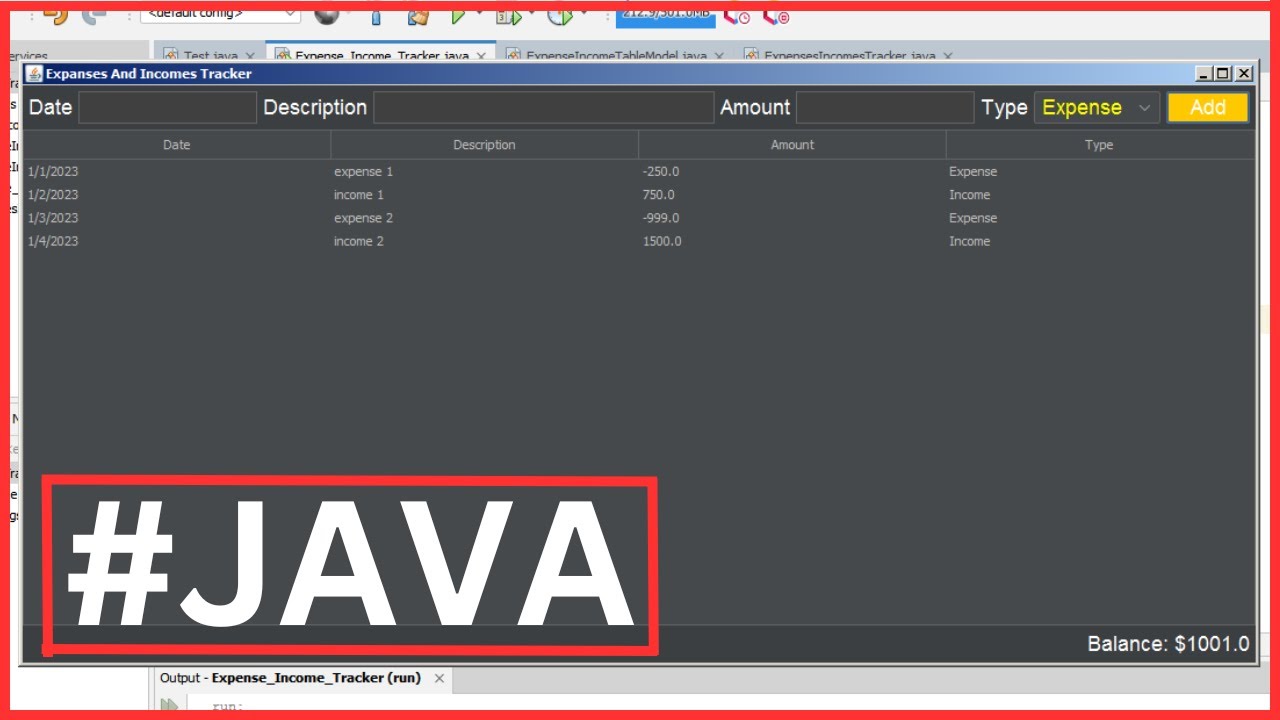Select the 'expense 2' description cell
Image resolution: width=1280 pixels, height=720 pixels.
[x=484, y=218]
